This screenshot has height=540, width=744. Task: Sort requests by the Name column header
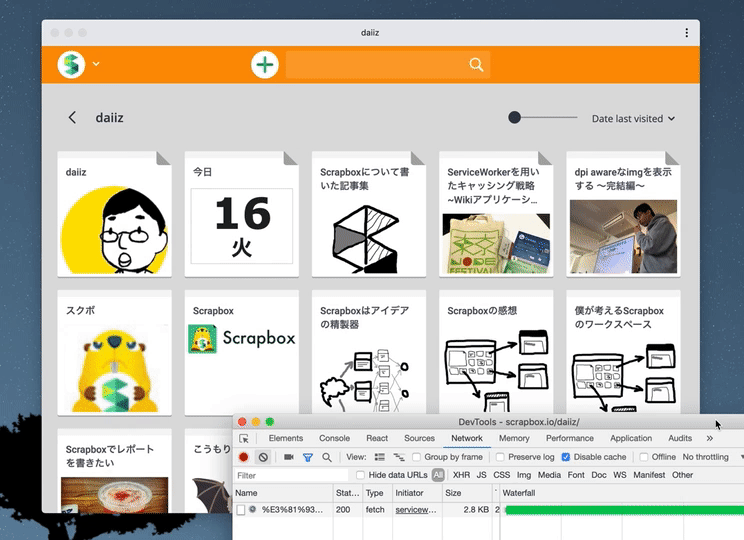[x=283, y=493]
